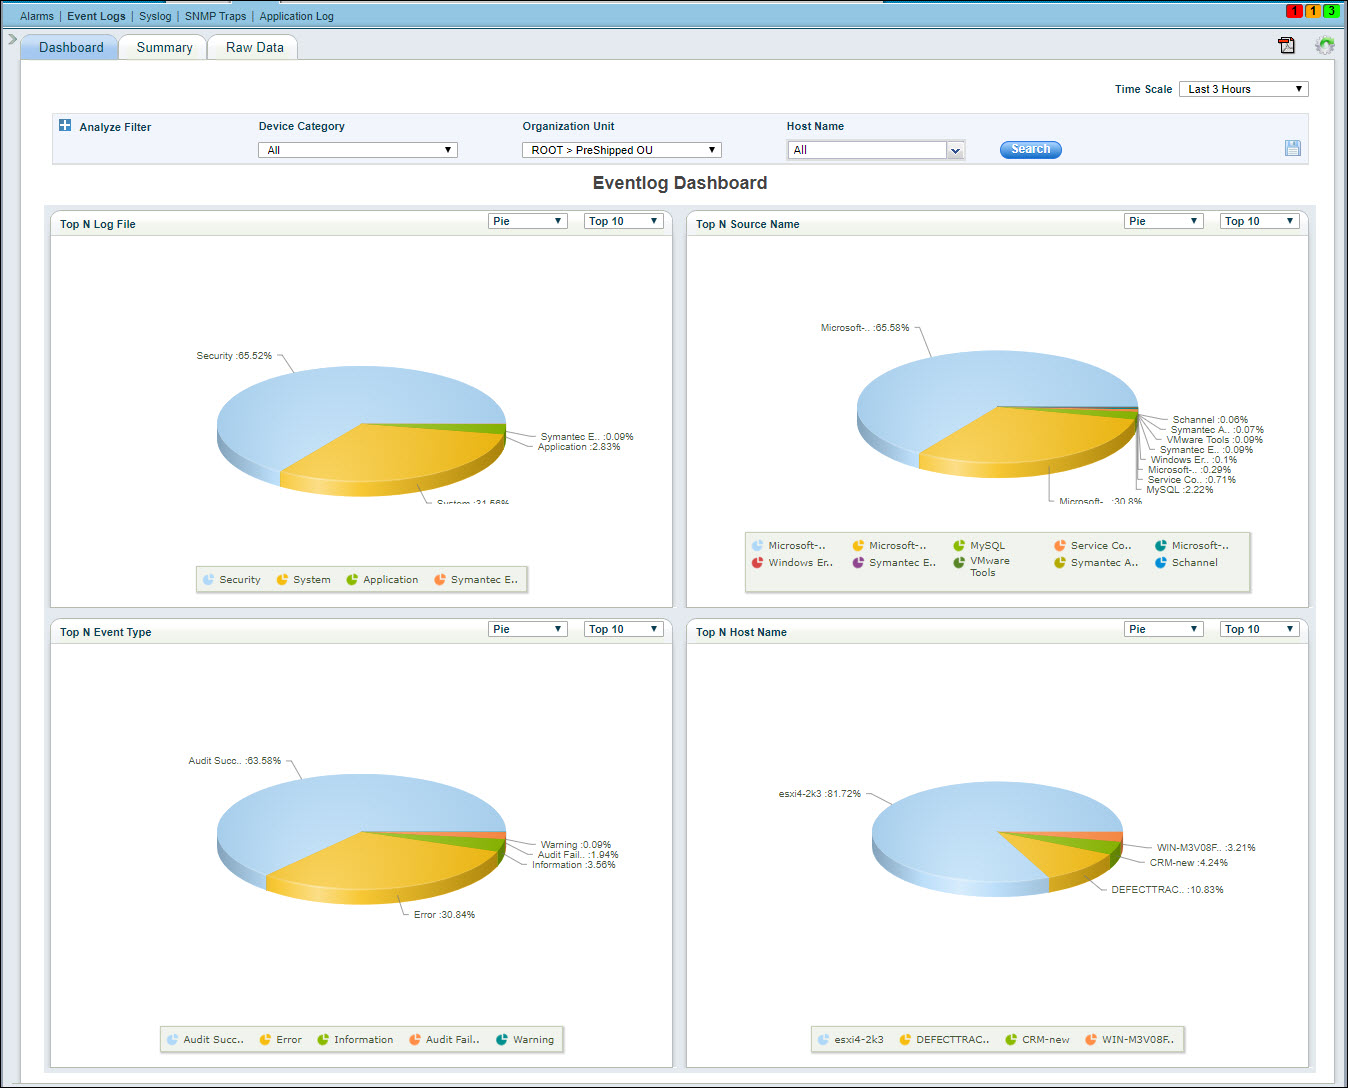Expand the left side panel arrow
The width and height of the screenshot is (1348, 1088).
(12, 39)
